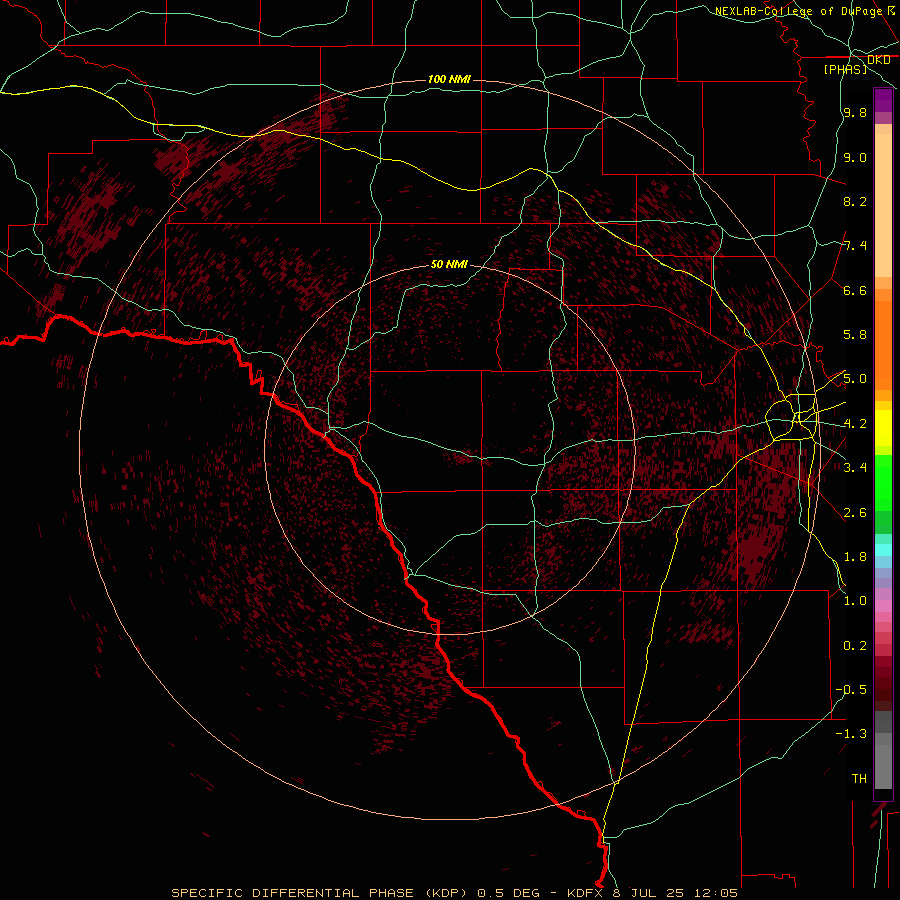Click the 7.4 value on color scale

[855, 246]
